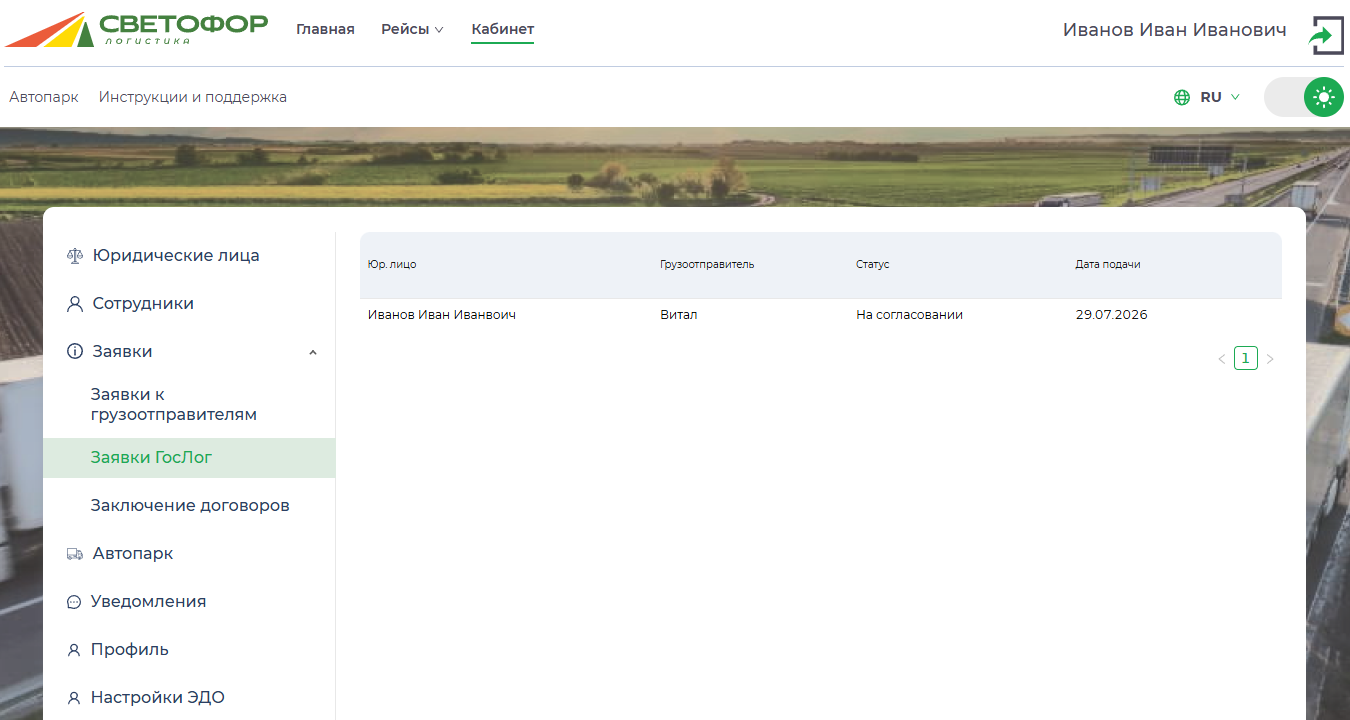1350x720 pixels.
Task: Click the cell Иванов Иван Иванвоич
Action: (442, 315)
